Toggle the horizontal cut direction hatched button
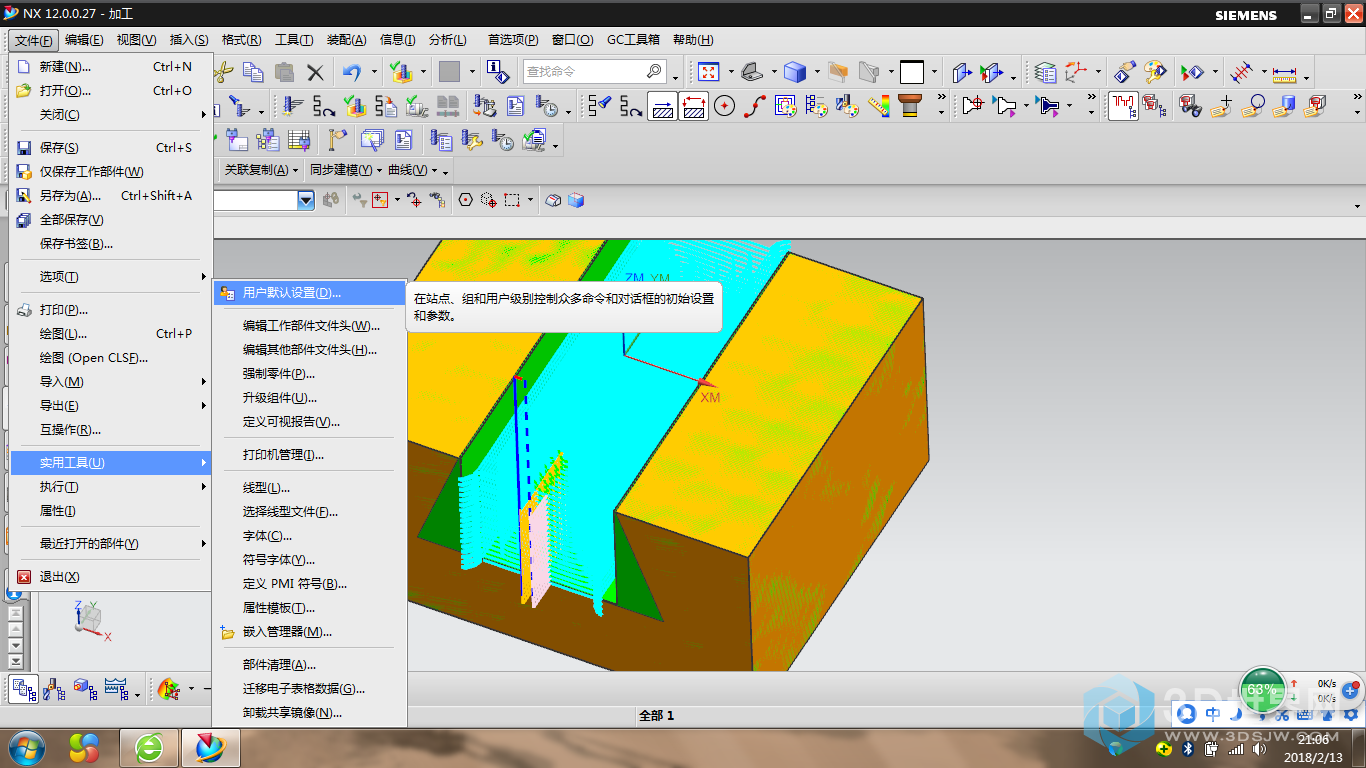 (662, 105)
